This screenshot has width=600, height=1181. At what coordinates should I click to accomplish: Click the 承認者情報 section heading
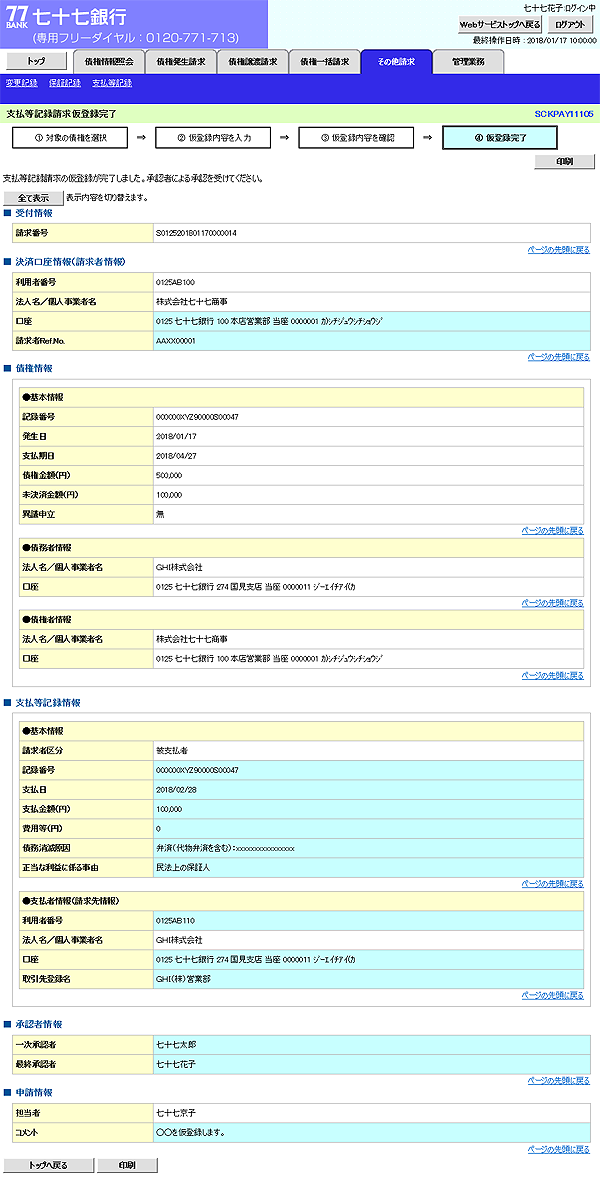tap(38, 1024)
